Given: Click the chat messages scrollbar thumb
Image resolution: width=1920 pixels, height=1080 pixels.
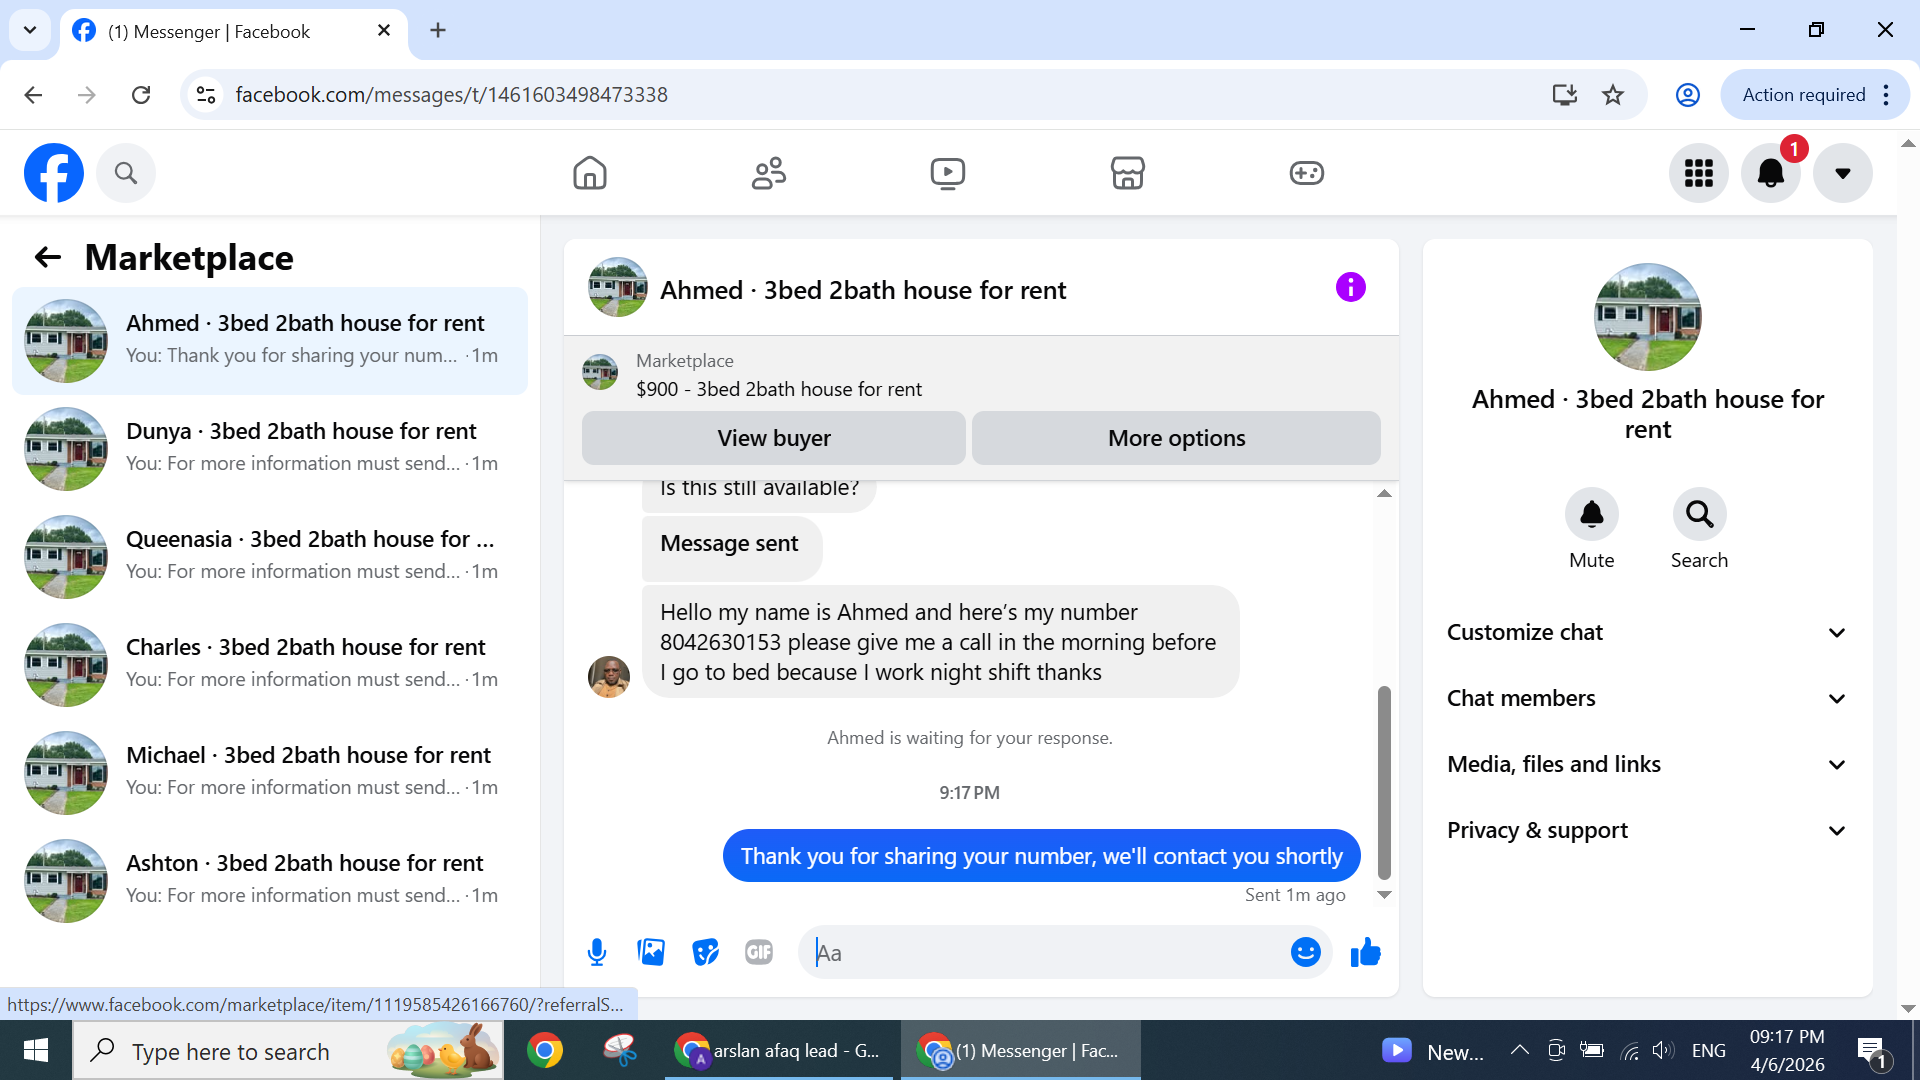Looking at the screenshot, I should click(1384, 782).
